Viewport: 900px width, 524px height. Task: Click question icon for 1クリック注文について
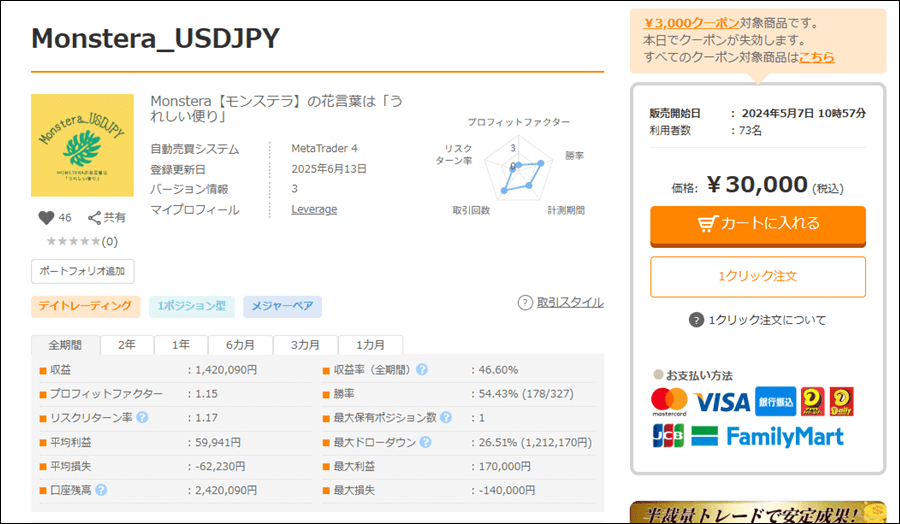click(x=696, y=320)
